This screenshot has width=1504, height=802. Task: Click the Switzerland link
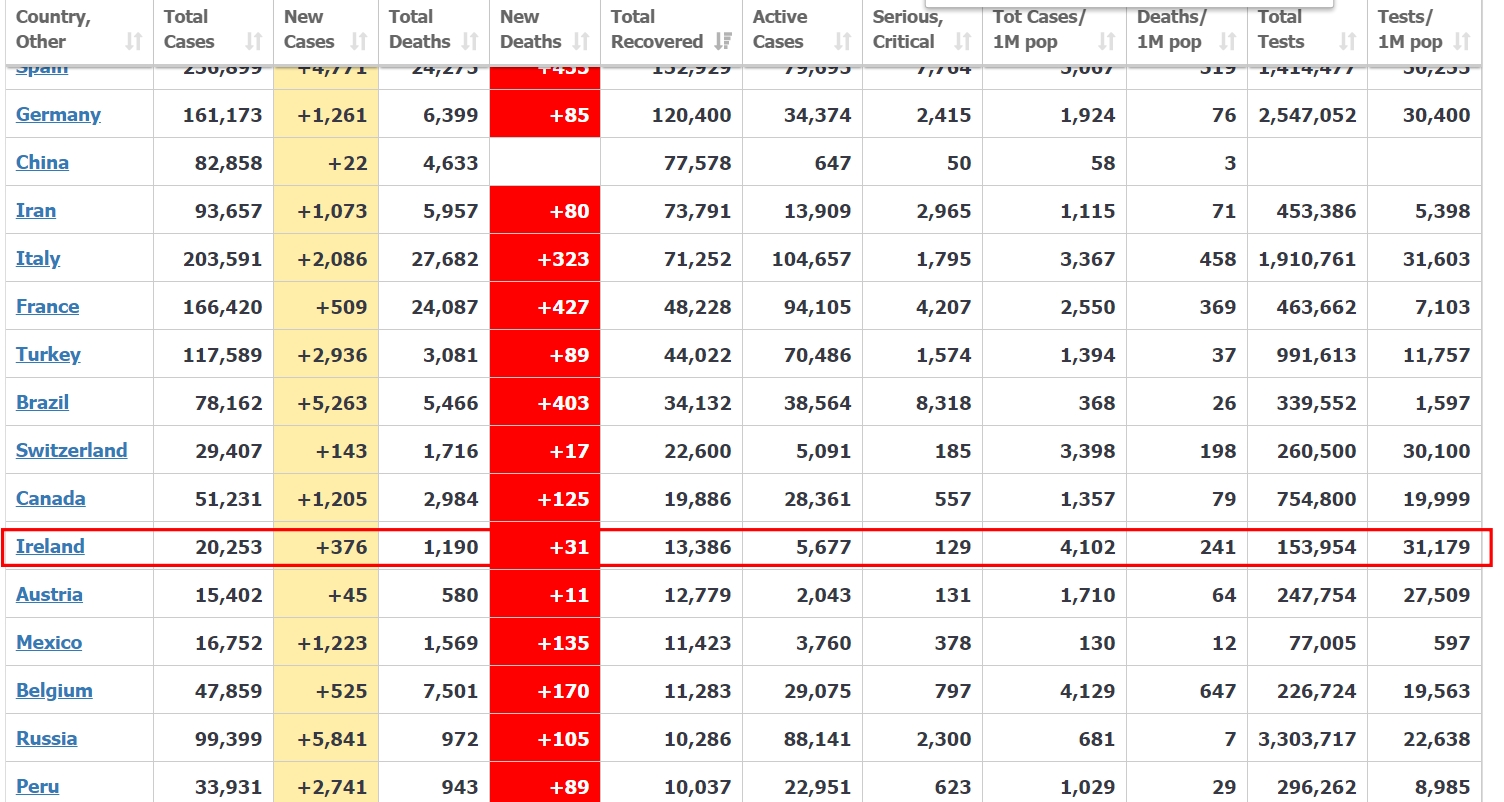(71, 450)
